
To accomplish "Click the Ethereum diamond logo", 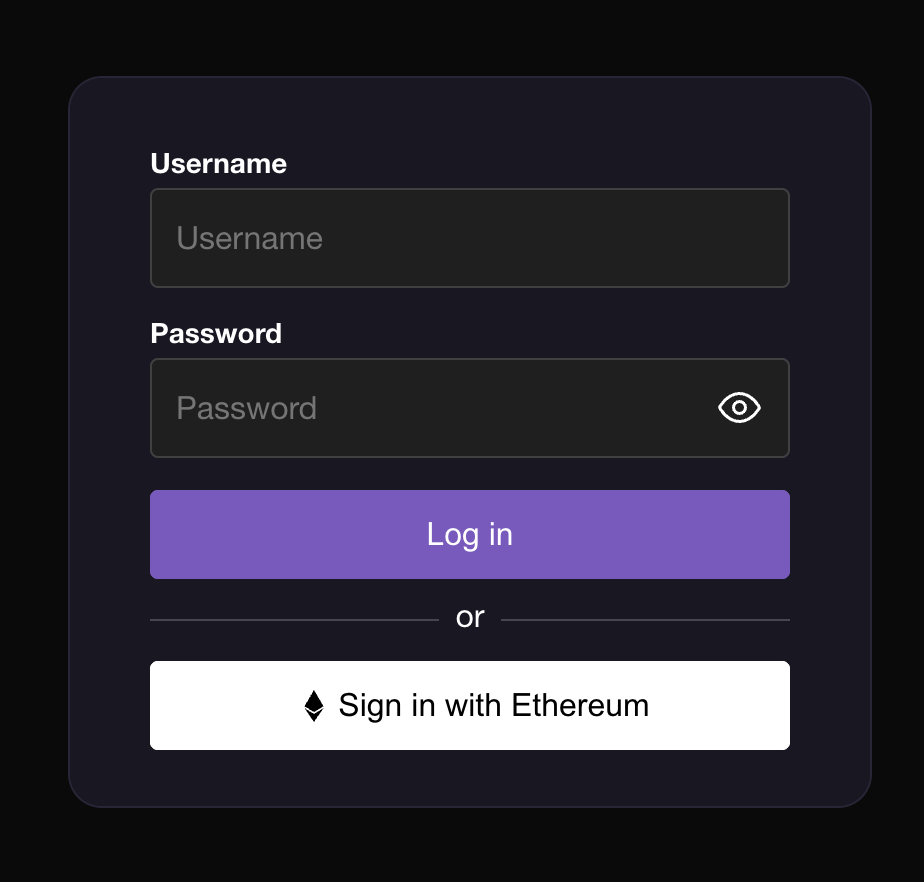I will point(314,706).
